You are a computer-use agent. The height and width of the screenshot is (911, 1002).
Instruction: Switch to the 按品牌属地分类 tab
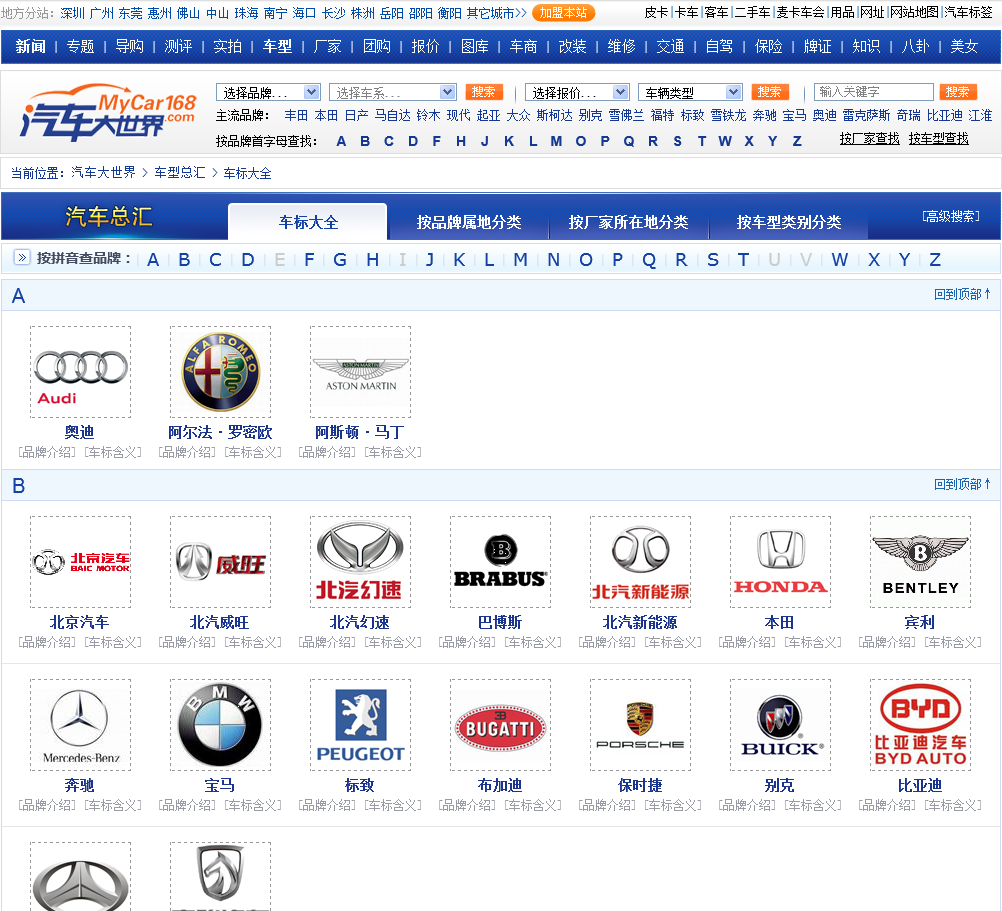pyautogui.click(x=468, y=222)
